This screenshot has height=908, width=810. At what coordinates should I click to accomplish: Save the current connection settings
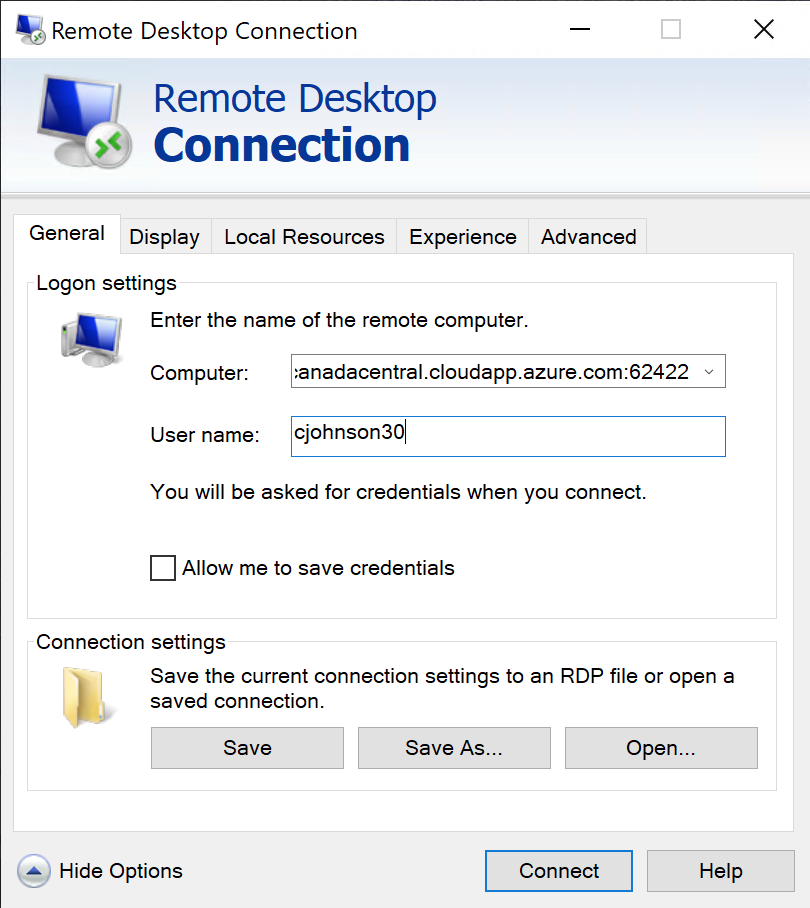(x=246, y=747)
